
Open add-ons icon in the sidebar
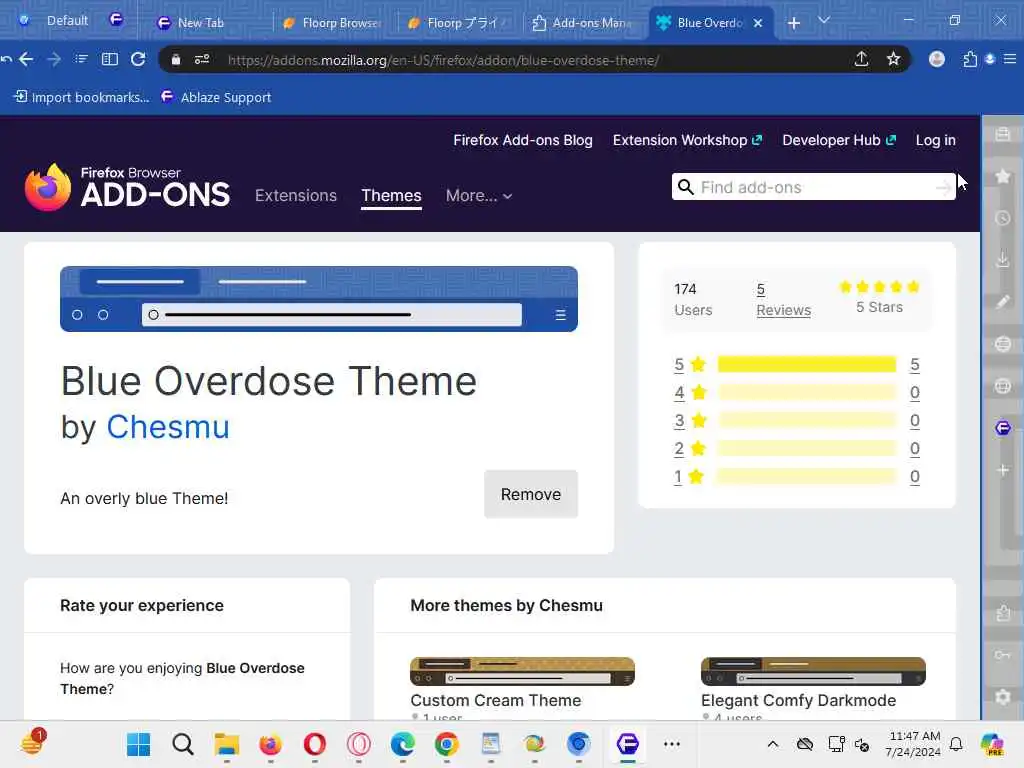pos(1002,613)
